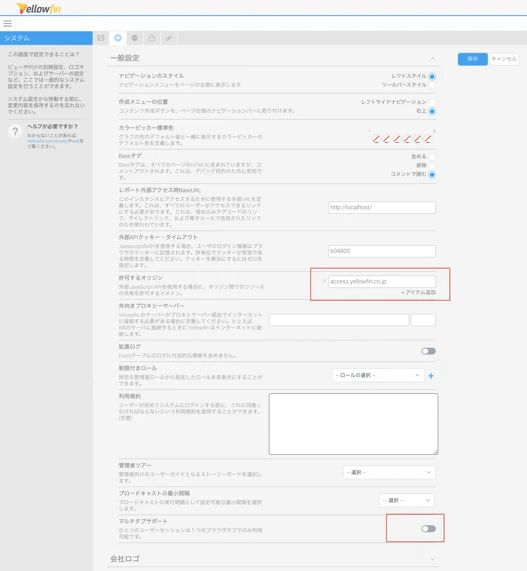Click first color picker swatch

[x=376, y=139]
